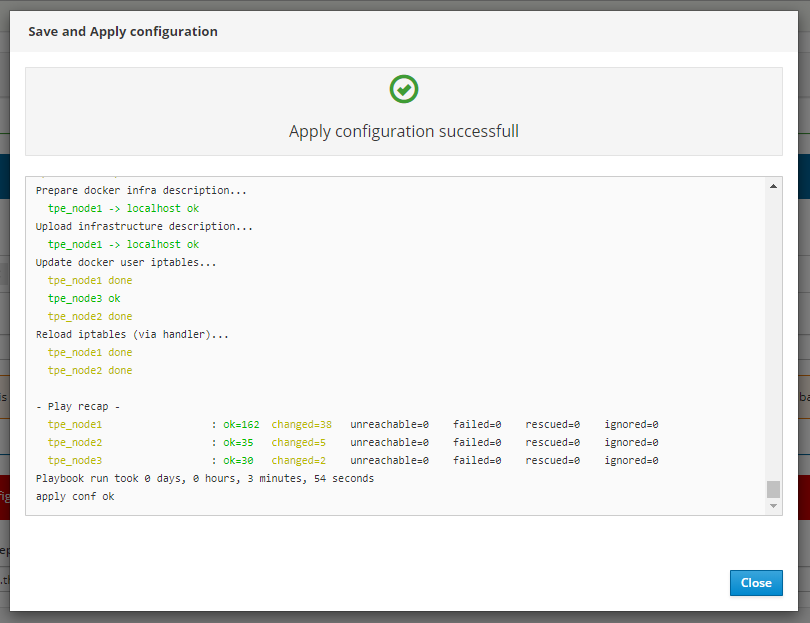Viewport: 810px width, 623px height.
Task: Select the 'ok=35' value for tpe_node2
Action: click(x=238, y=442)
